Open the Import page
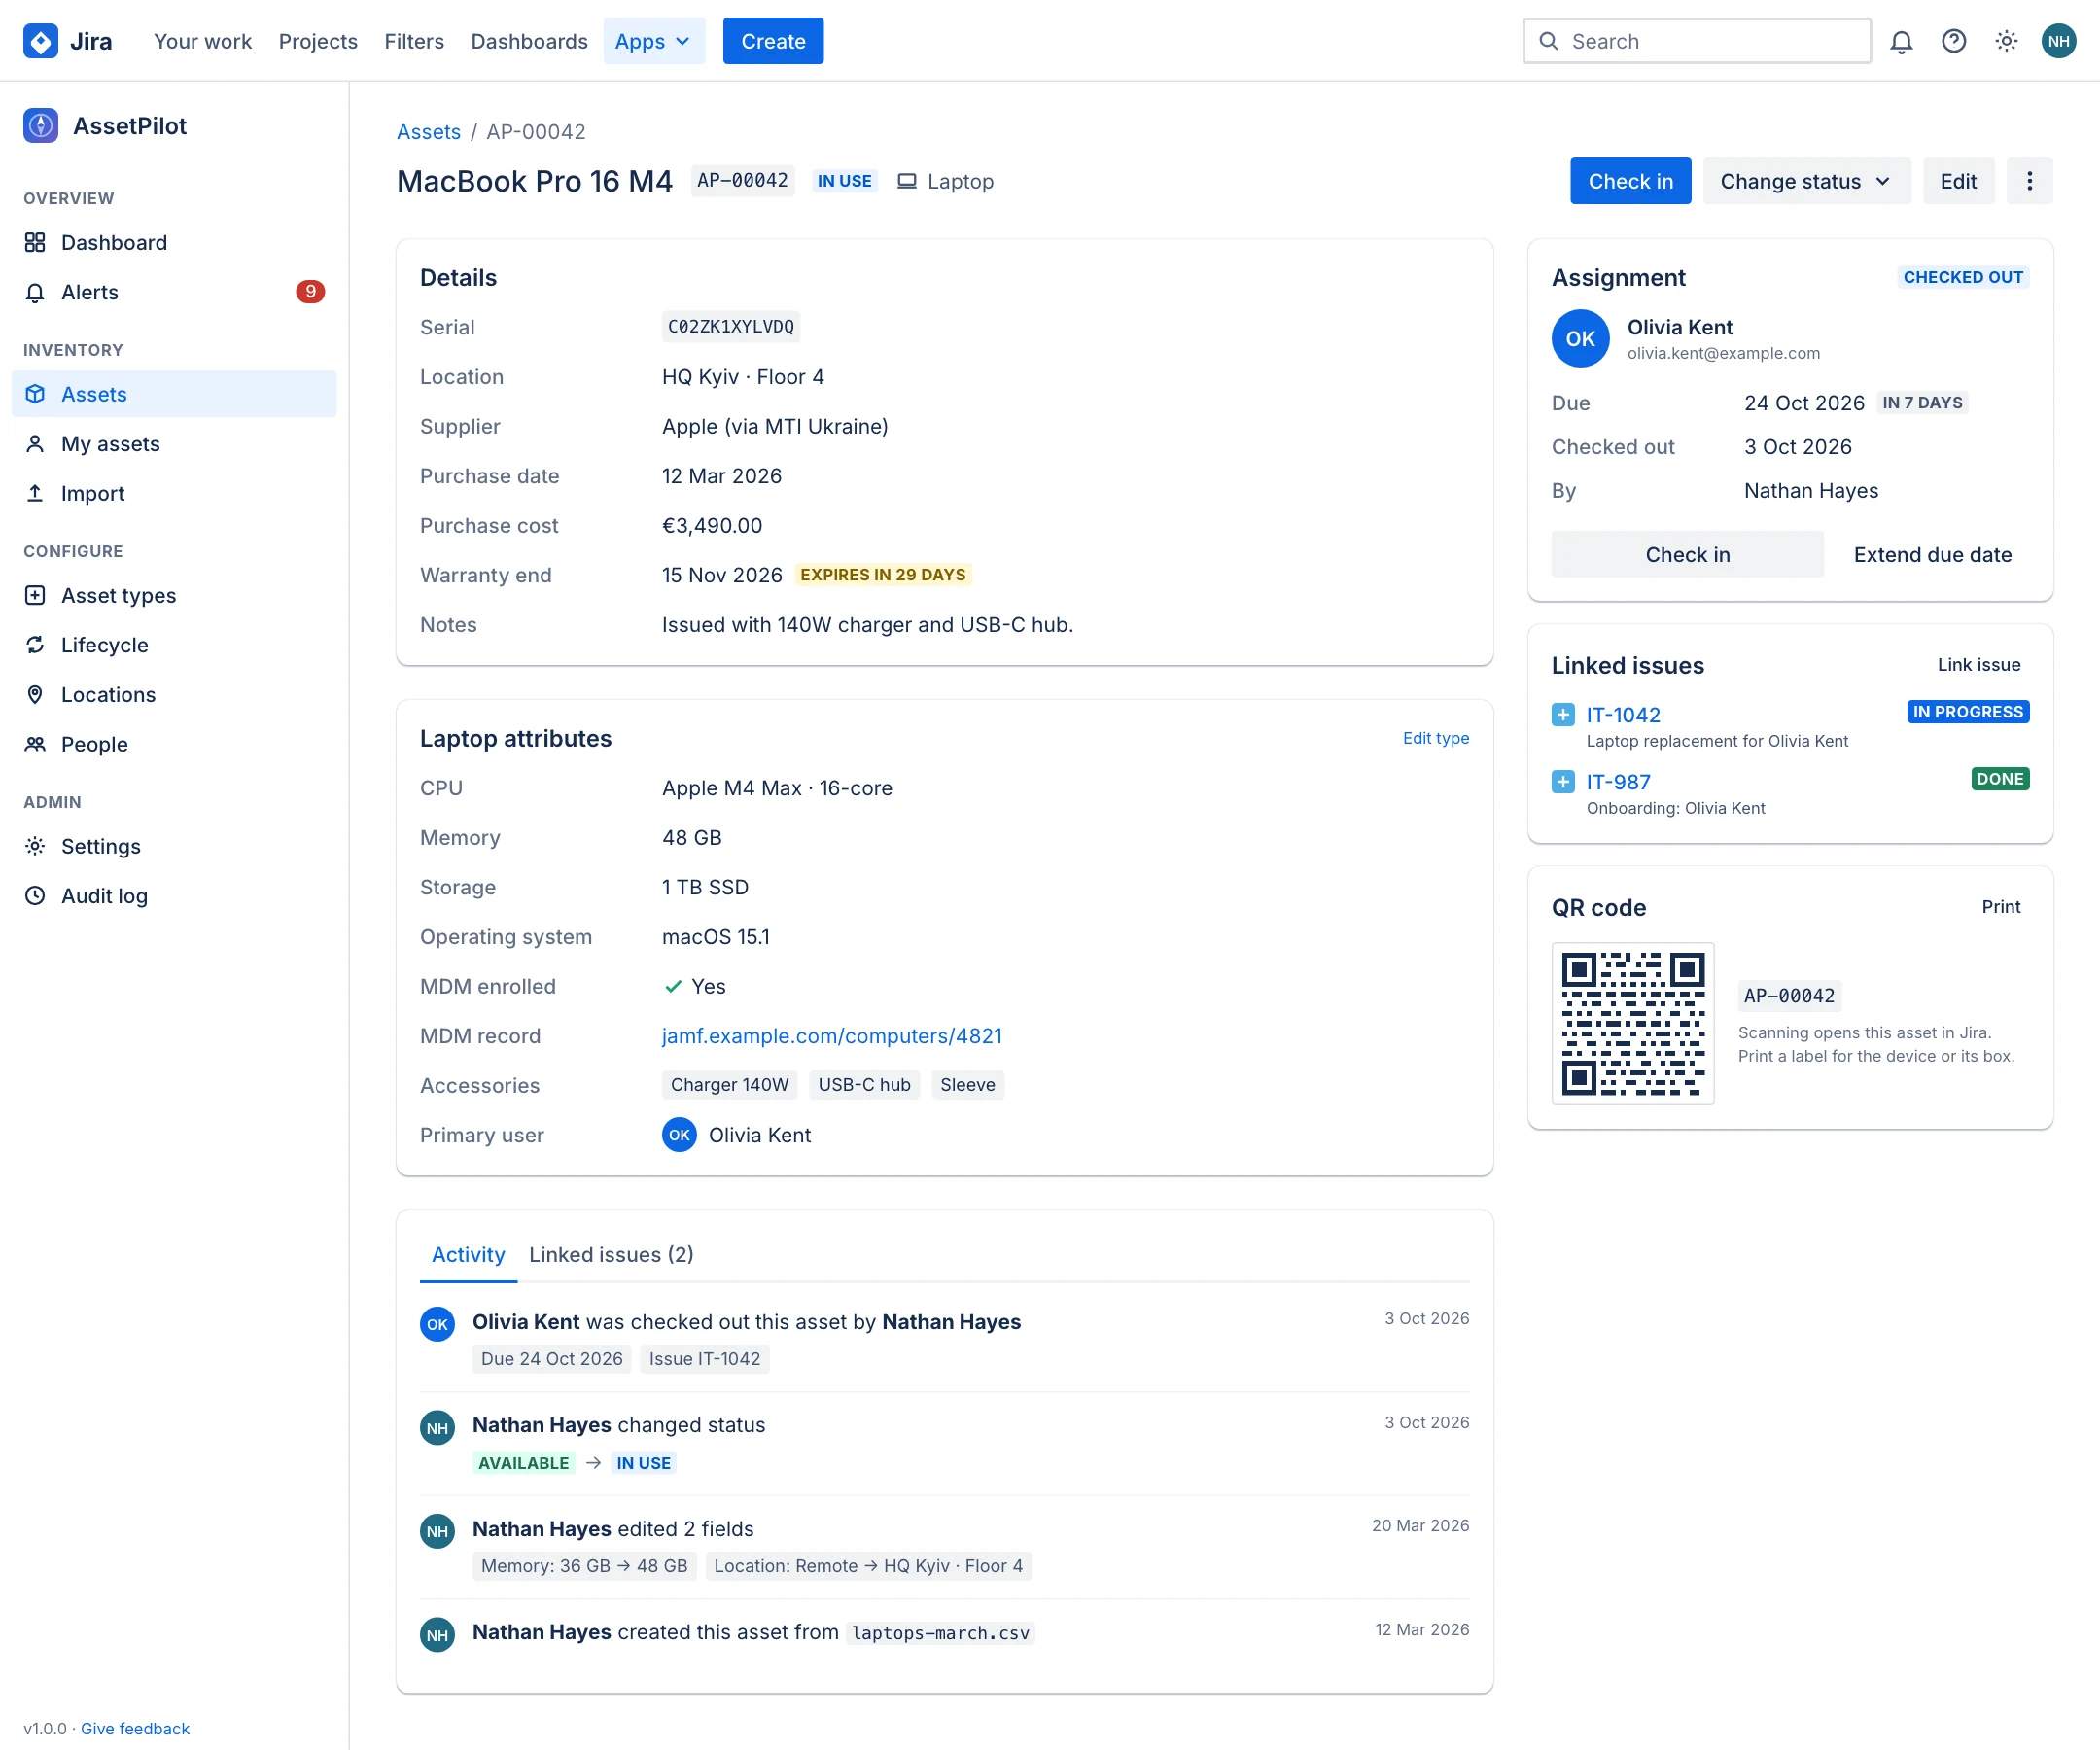The height and width of the screenshot is (1750, 2100). pyautogui.click(x=174, y=493)
